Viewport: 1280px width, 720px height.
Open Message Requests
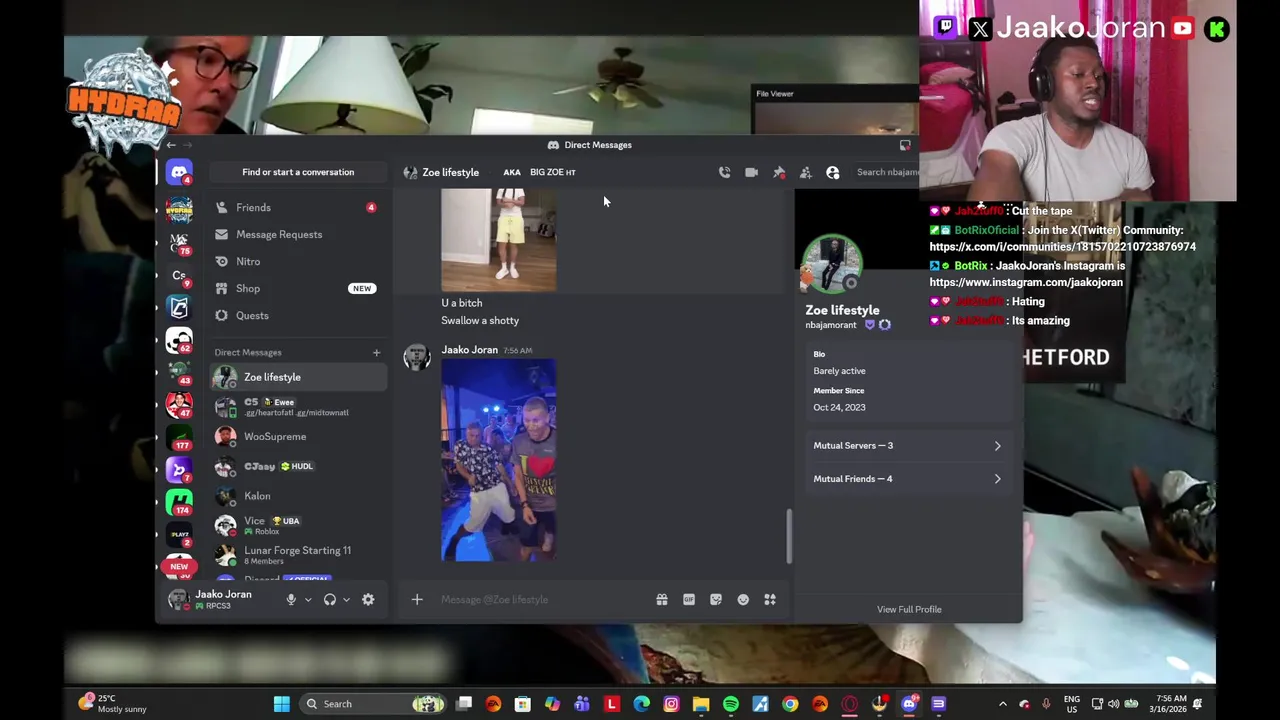(297, 234)
